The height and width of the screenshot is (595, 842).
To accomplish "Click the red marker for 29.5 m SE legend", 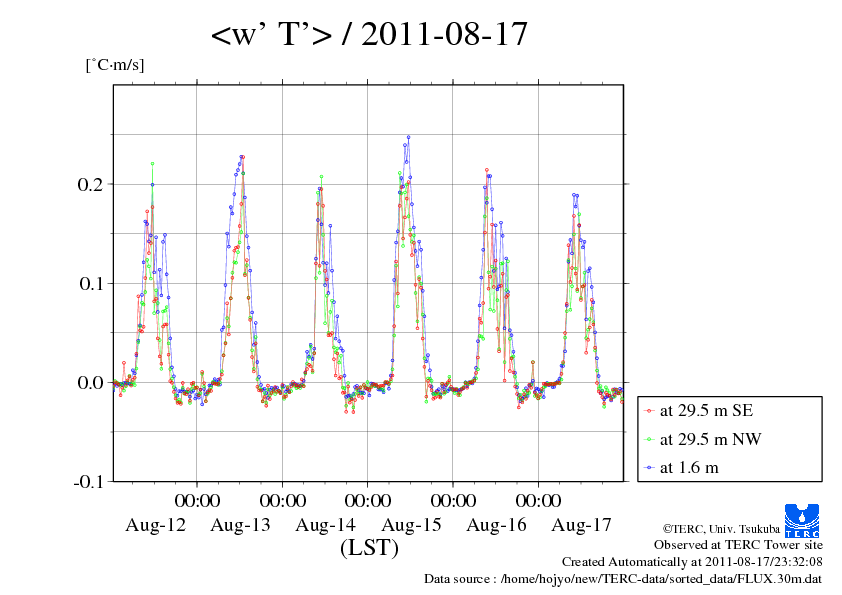I will (649, 411).
